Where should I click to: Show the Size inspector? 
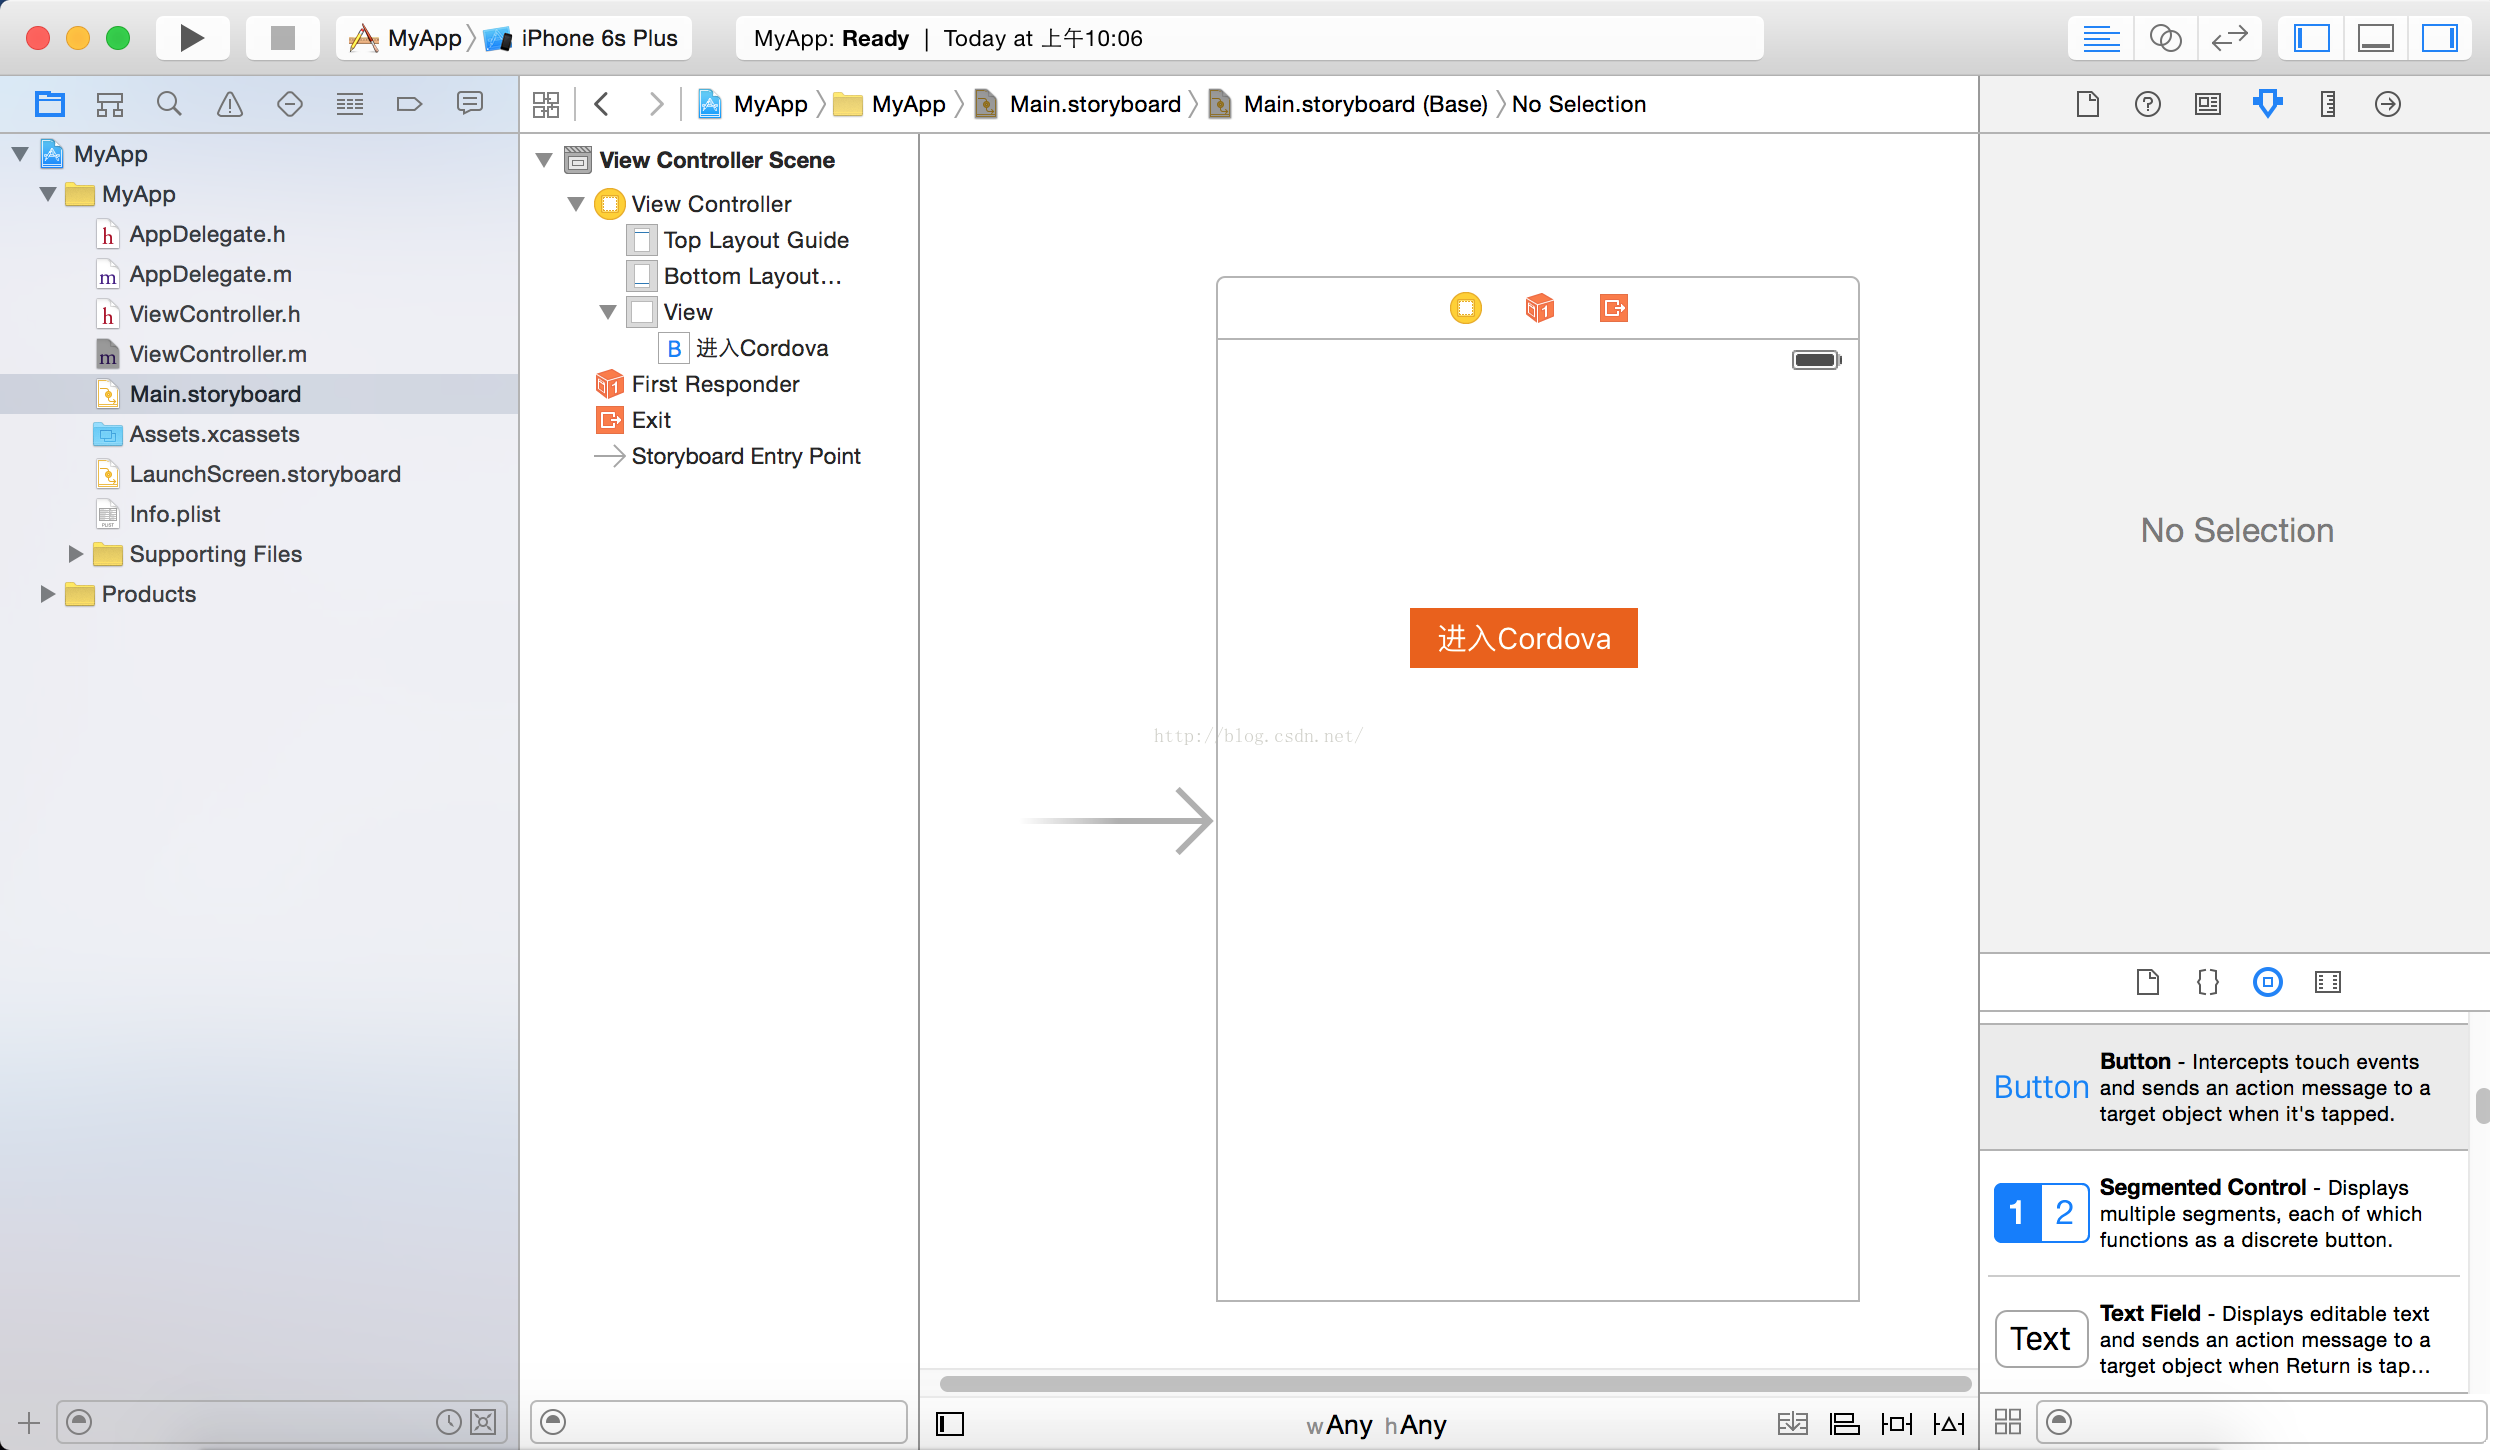coord(2327,104)
